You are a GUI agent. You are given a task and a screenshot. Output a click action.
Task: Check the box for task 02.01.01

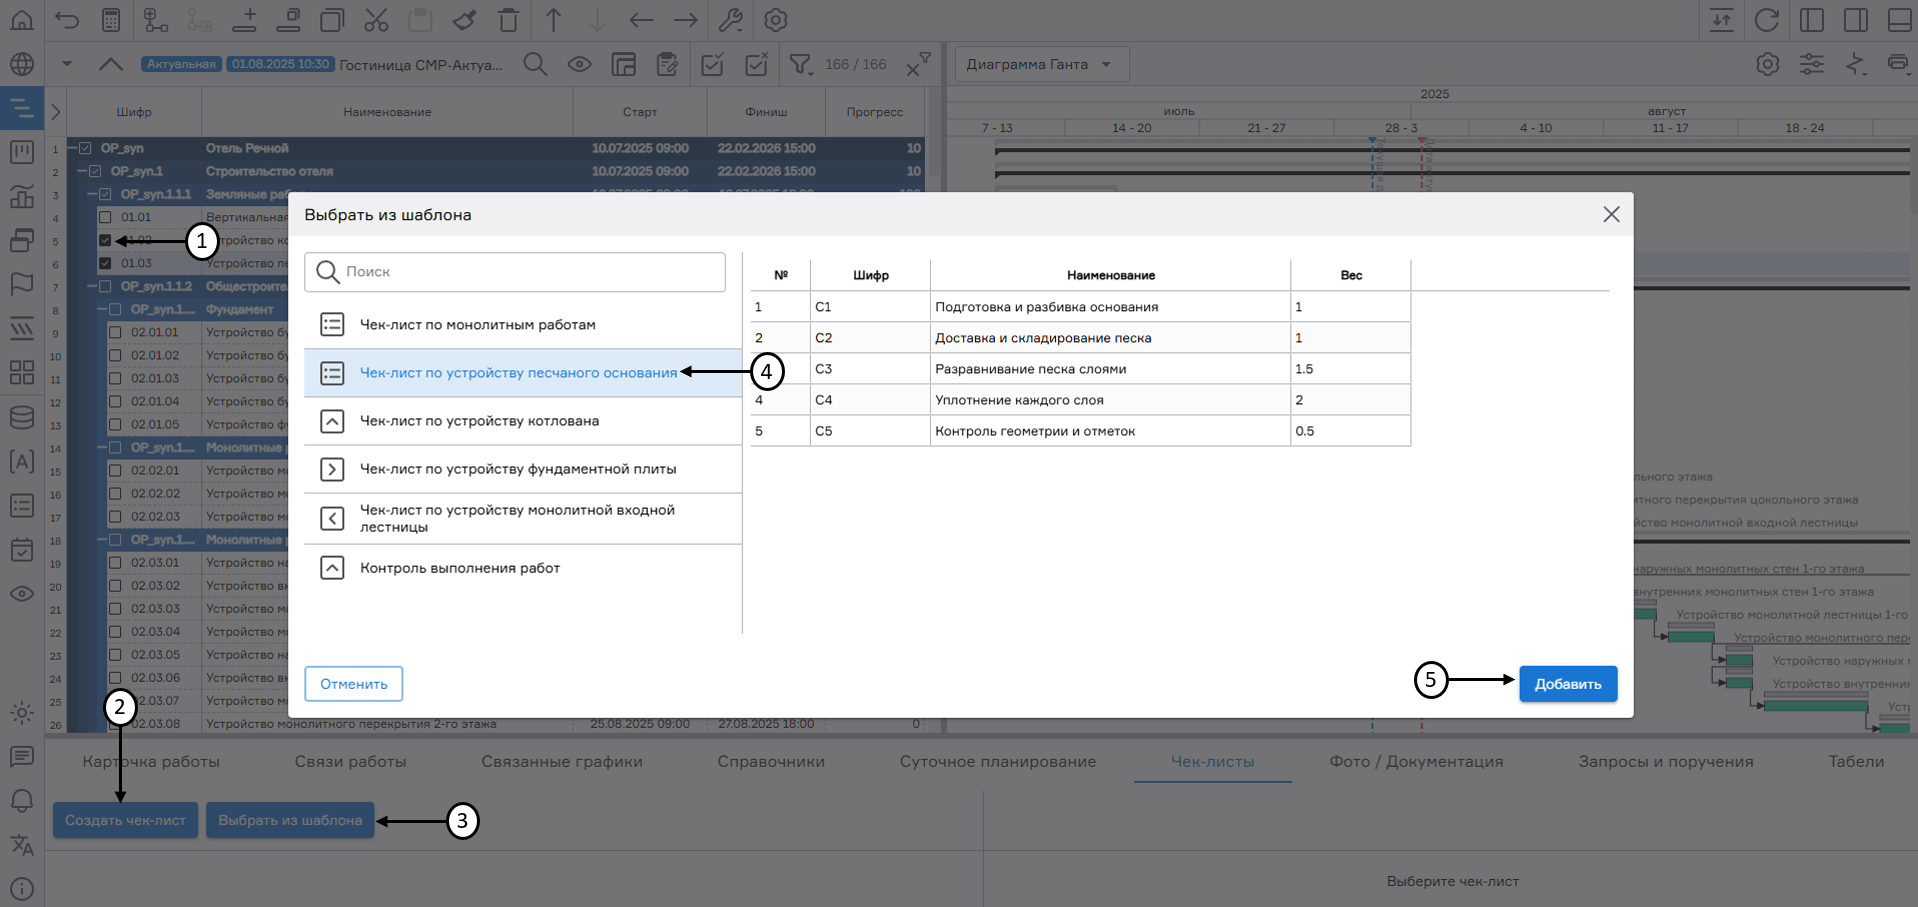click(x=115, y=332)
